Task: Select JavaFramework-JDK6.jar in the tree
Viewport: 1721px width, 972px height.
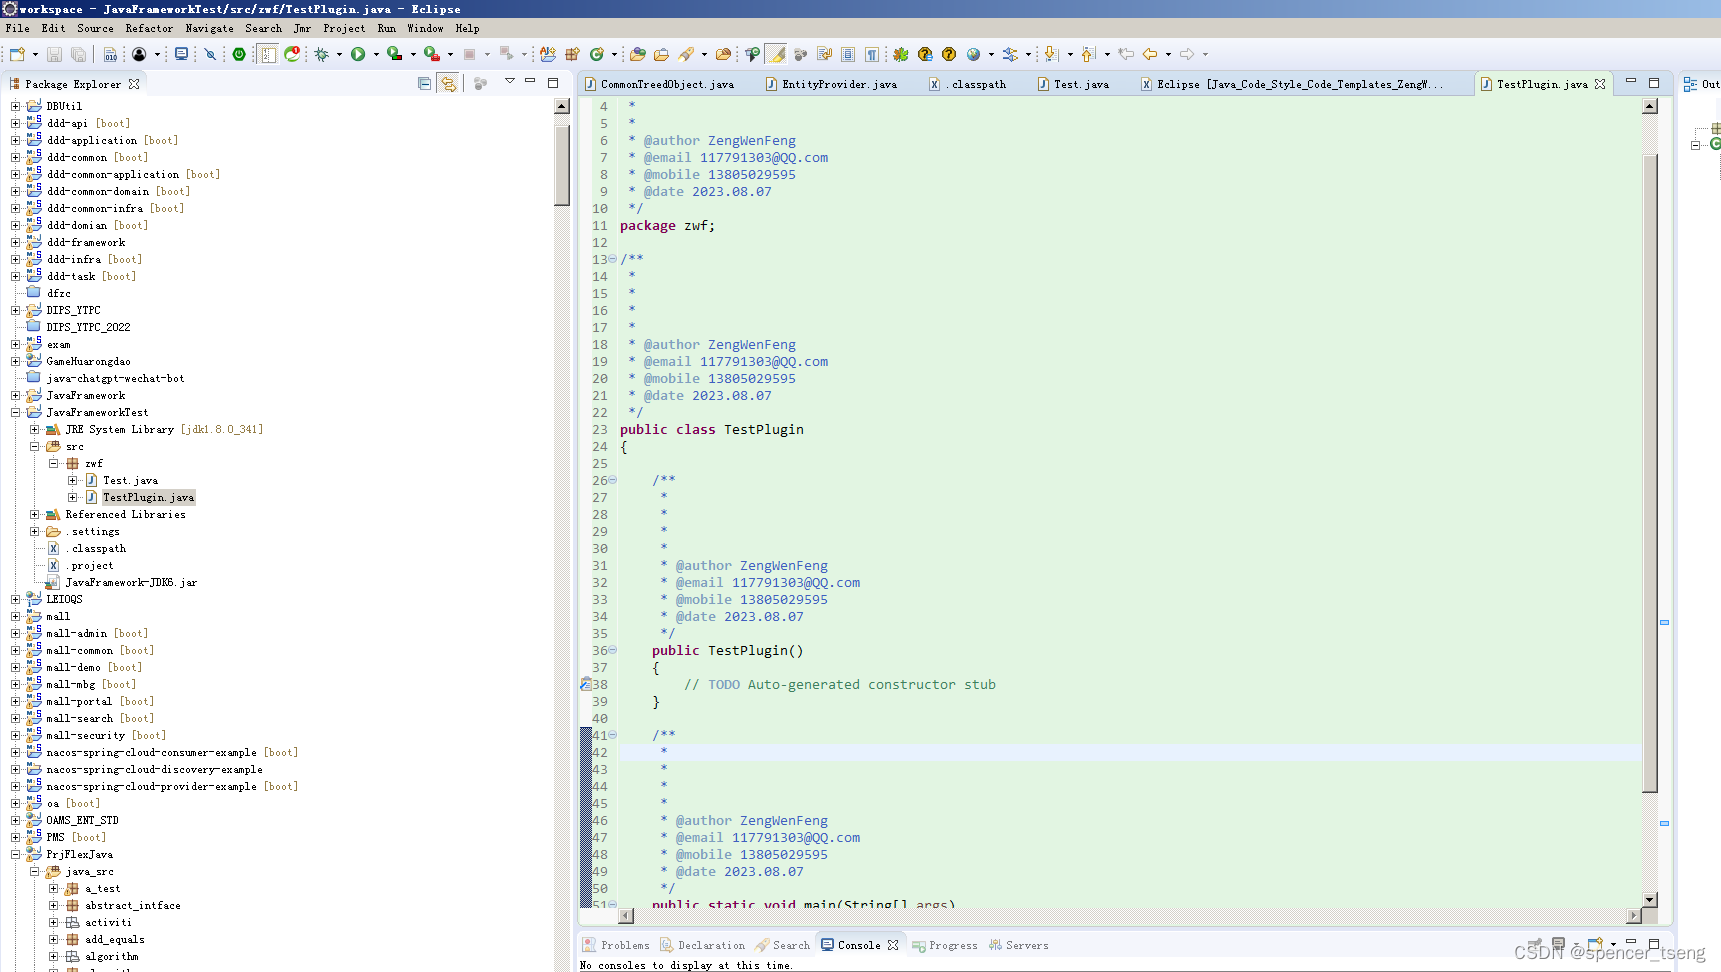Action: click(x=131, y=582)
